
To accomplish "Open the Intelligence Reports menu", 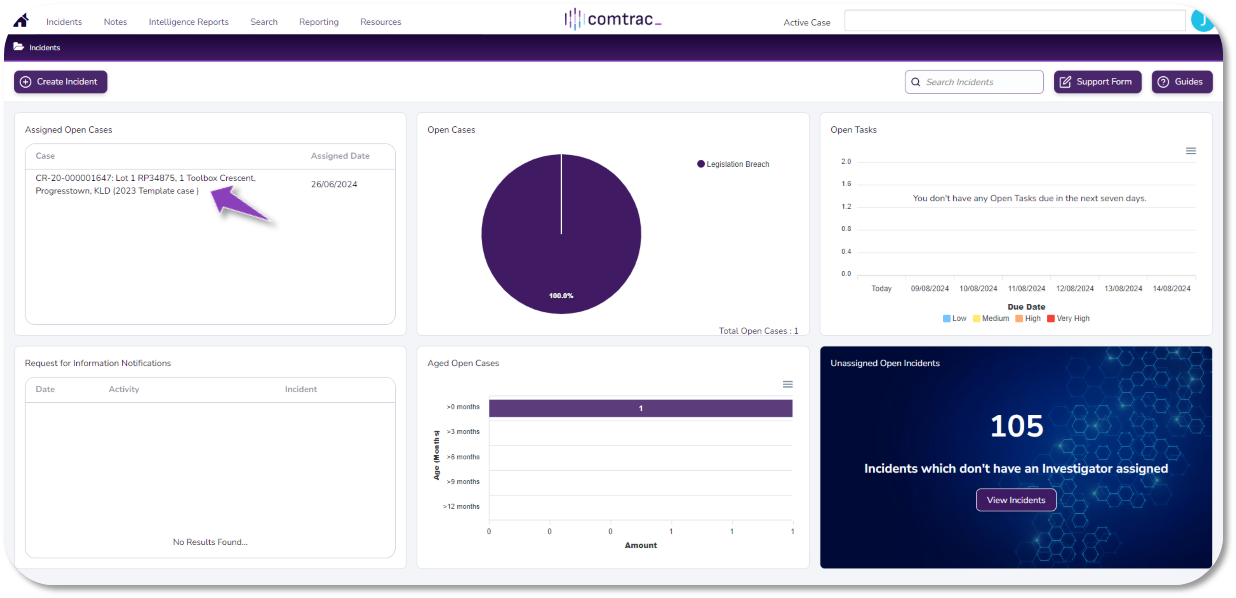I will [188, 22].
